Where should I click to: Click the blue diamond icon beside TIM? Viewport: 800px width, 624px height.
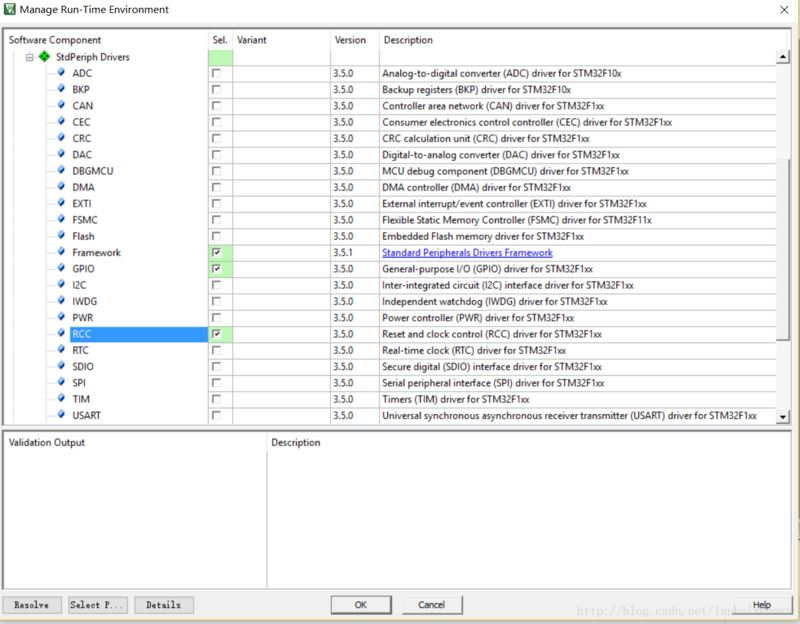pyautogui.click(x=61, y=399)
